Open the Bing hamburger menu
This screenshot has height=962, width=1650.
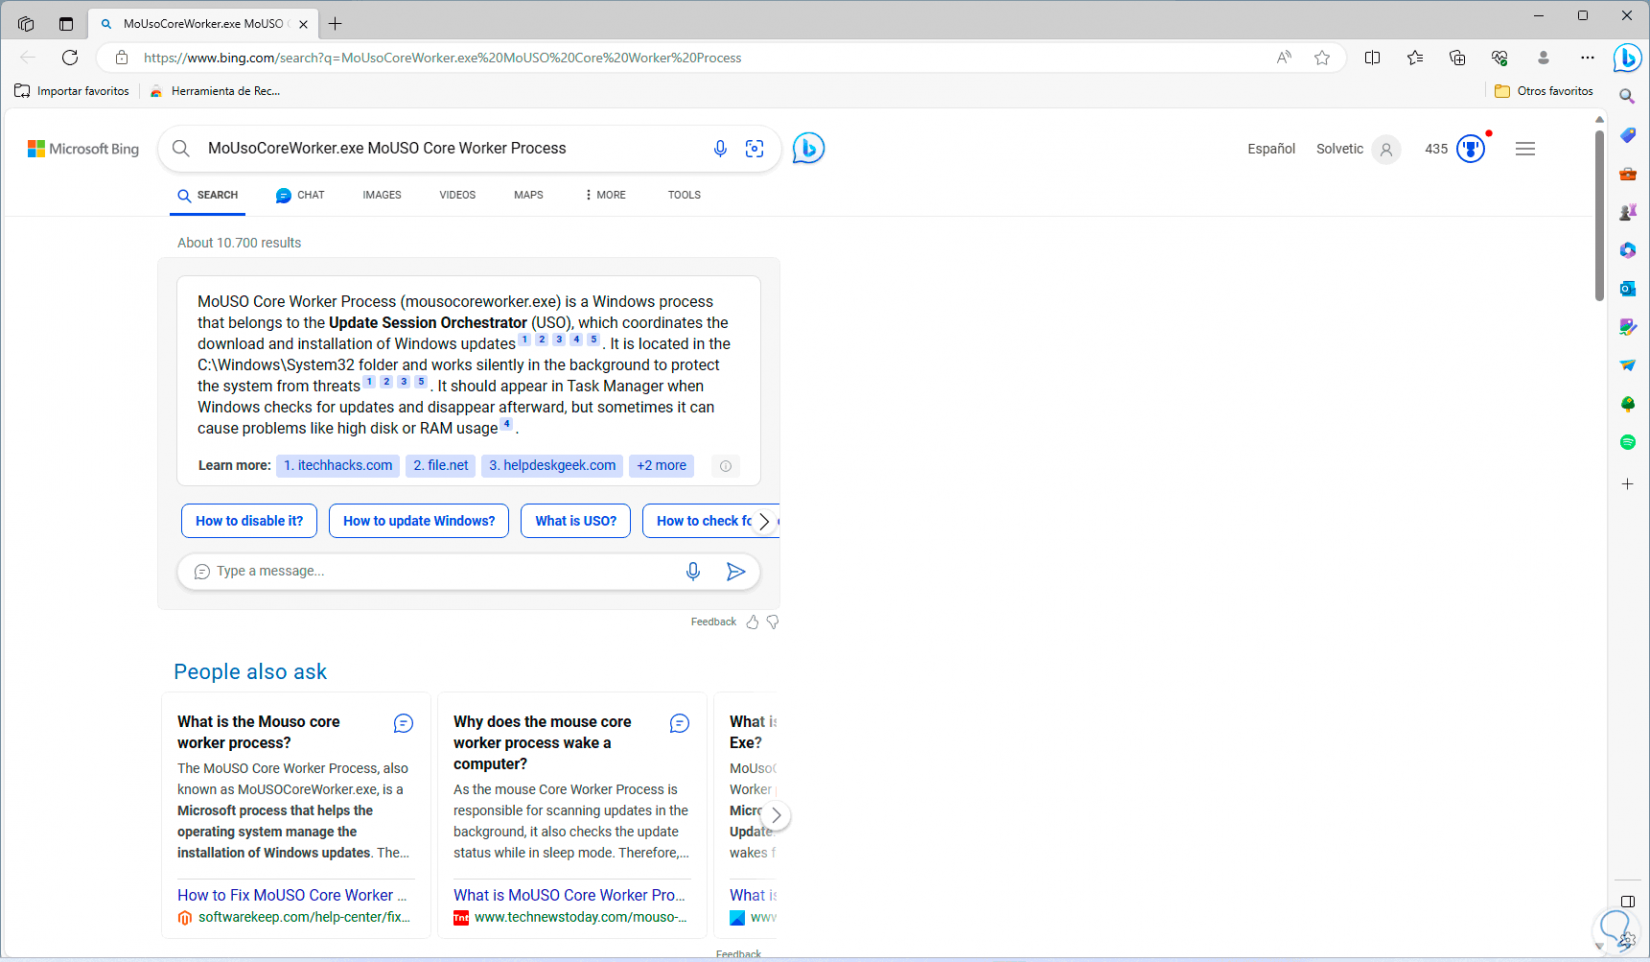click(1525, 149)
